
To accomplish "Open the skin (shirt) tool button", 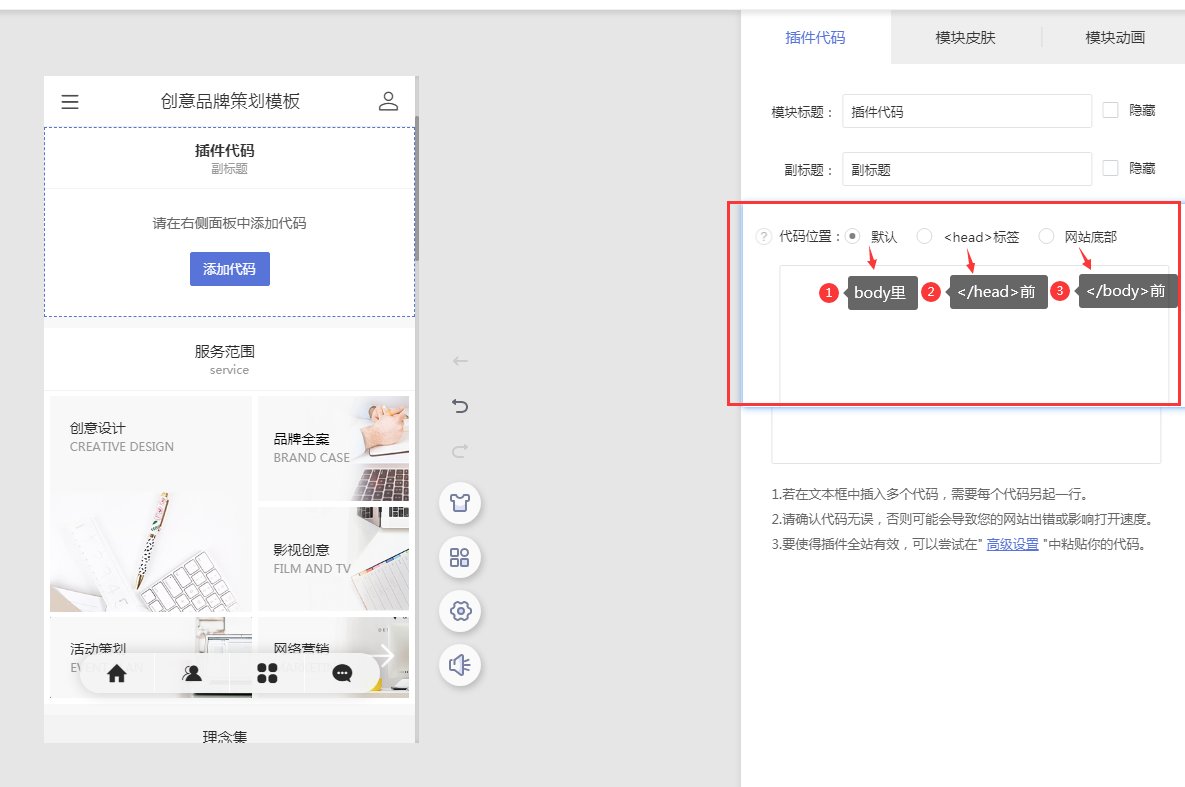I will click(460, 503).
